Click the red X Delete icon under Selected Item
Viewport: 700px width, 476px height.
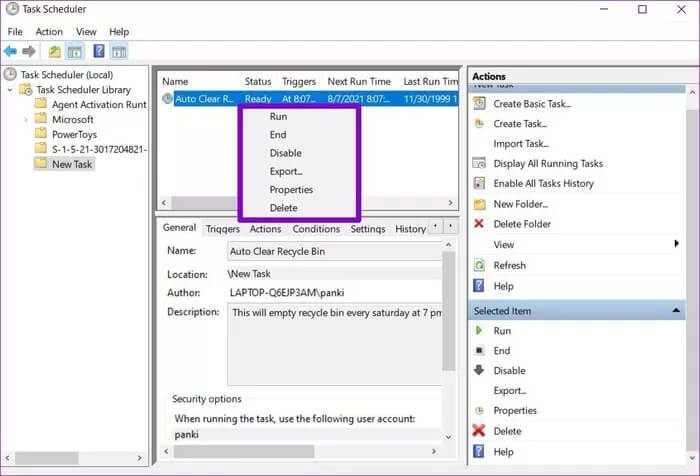[x=479, y=430]
